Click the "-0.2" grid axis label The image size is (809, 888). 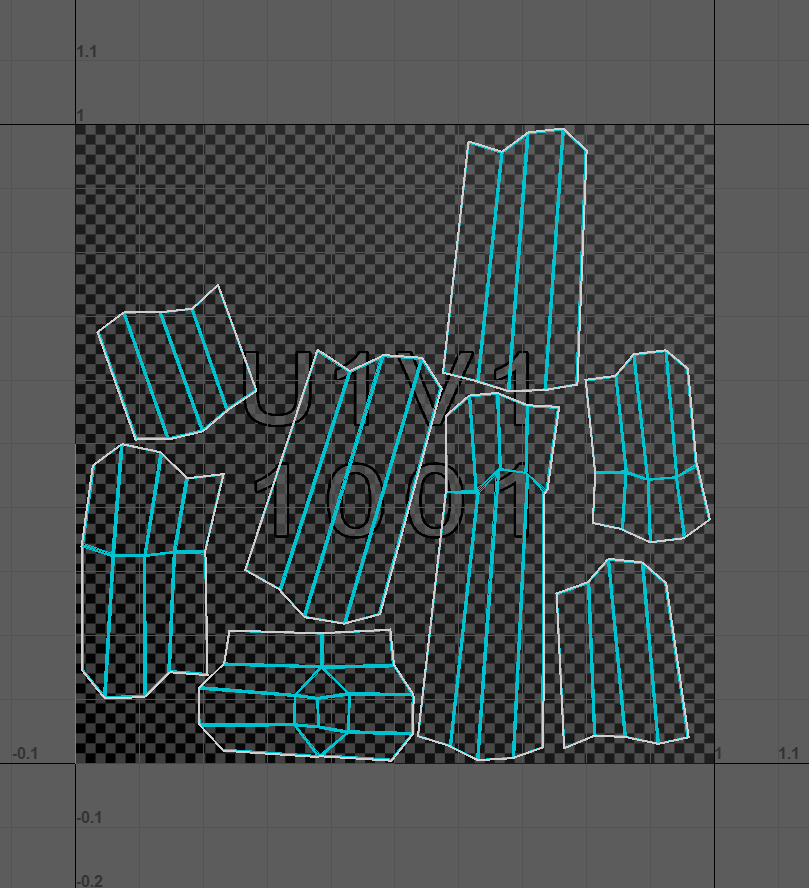click(x=89, y=881)
